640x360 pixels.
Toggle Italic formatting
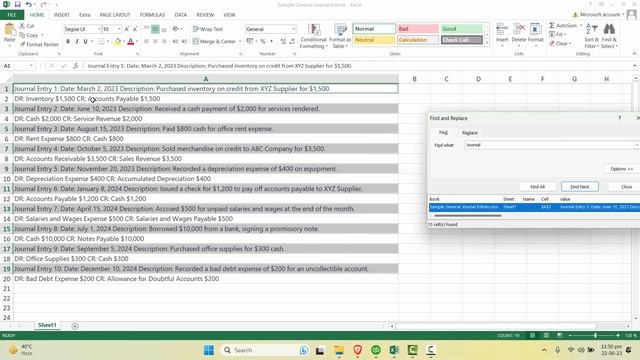tap(76, 41)
